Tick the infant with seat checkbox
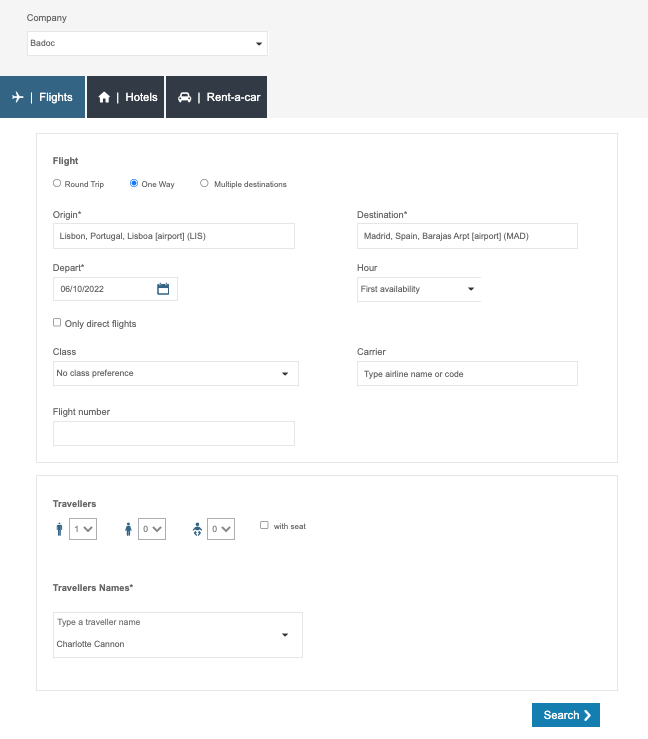The image size is (648, 739). tap(264, 525)
